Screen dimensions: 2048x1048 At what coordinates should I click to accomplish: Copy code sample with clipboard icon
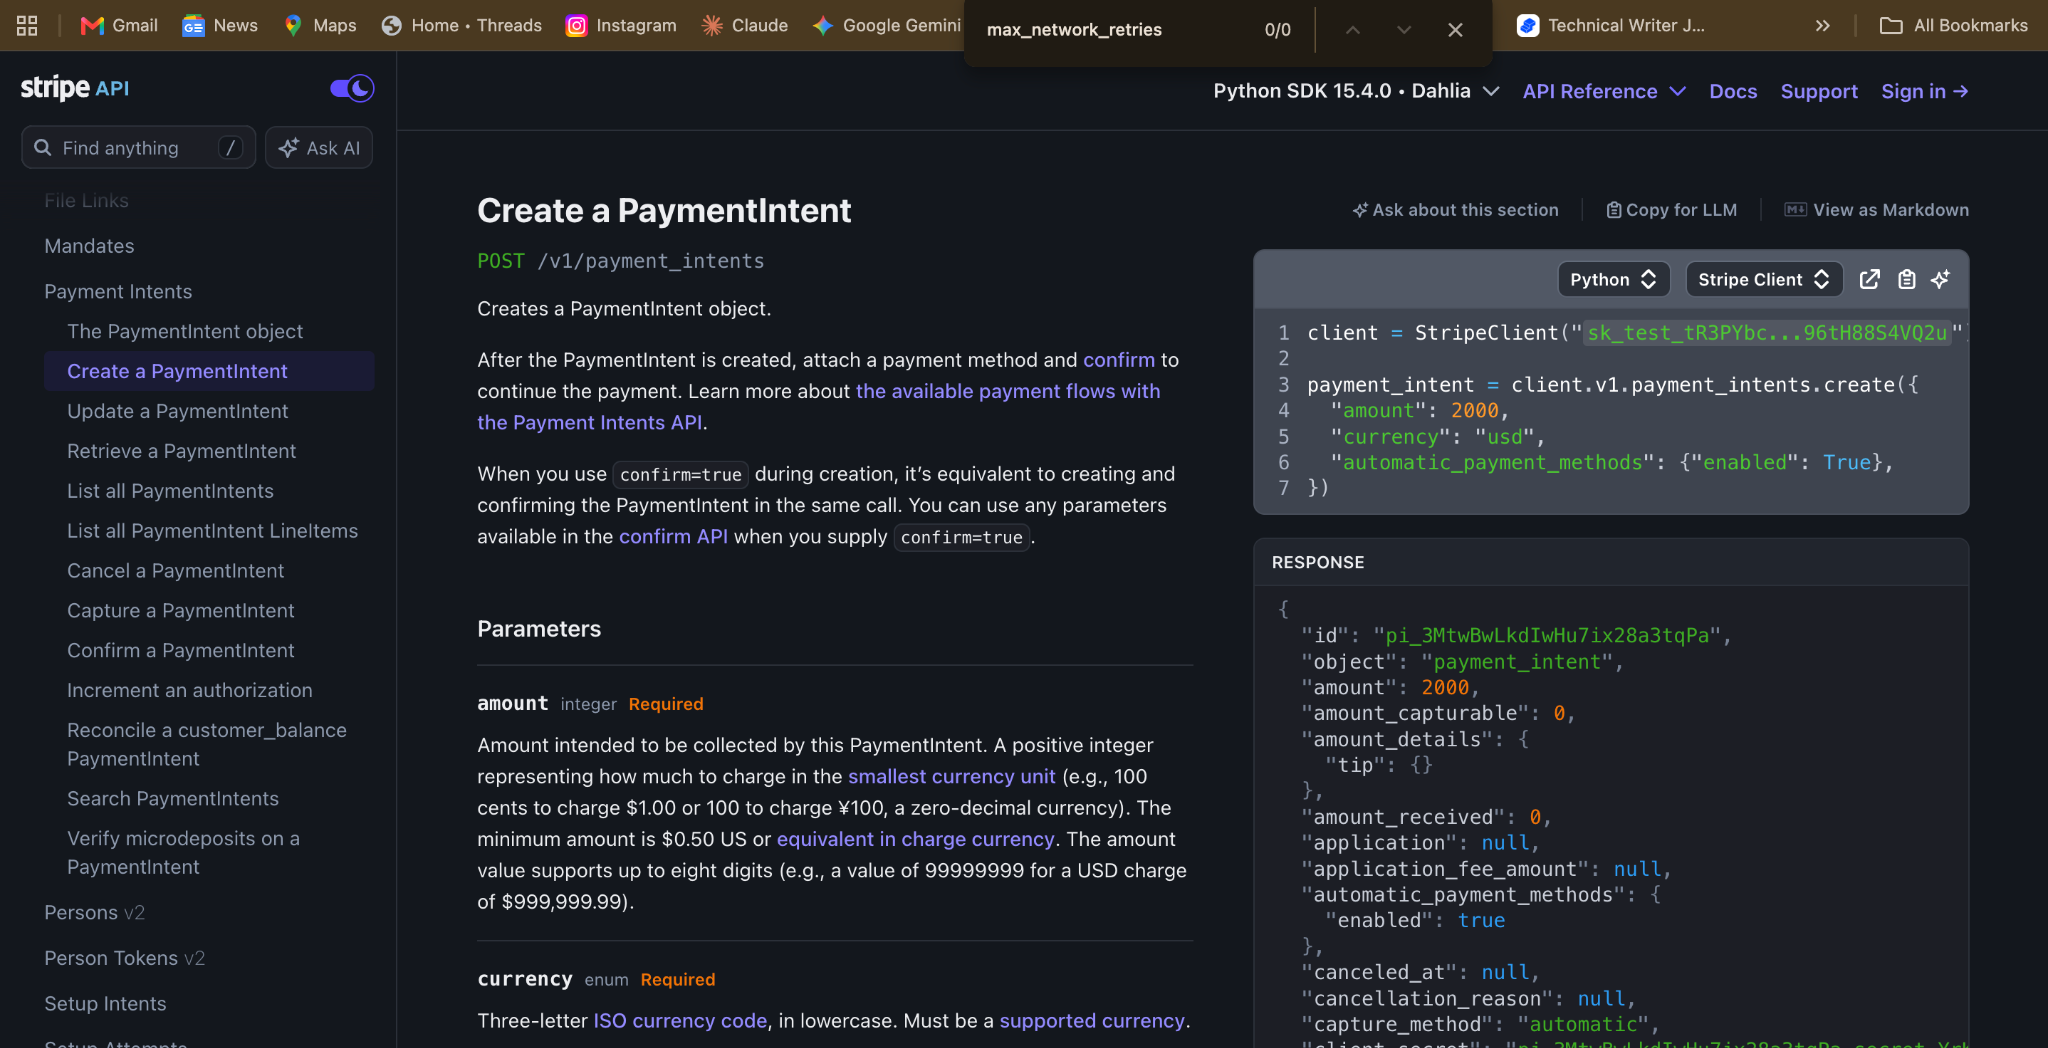[x=1907, y=280]
